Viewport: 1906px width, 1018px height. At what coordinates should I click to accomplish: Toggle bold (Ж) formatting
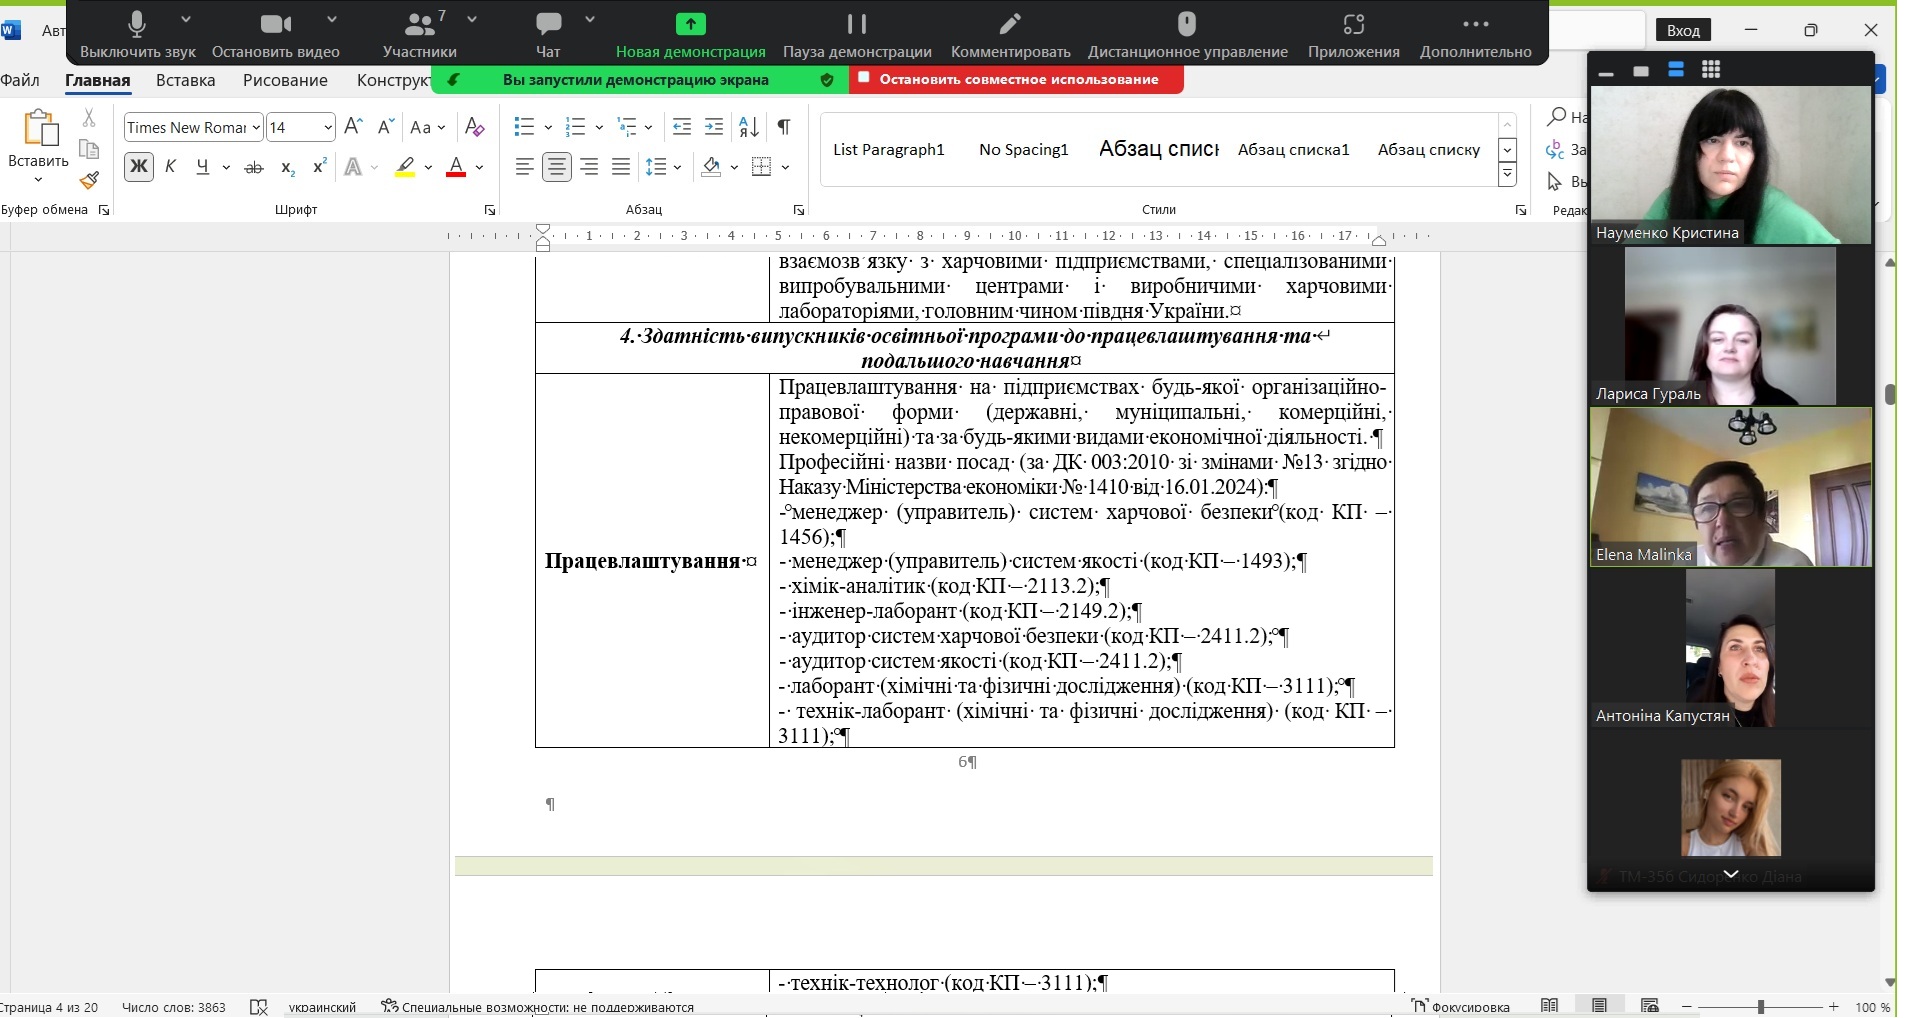click(139, 167)
